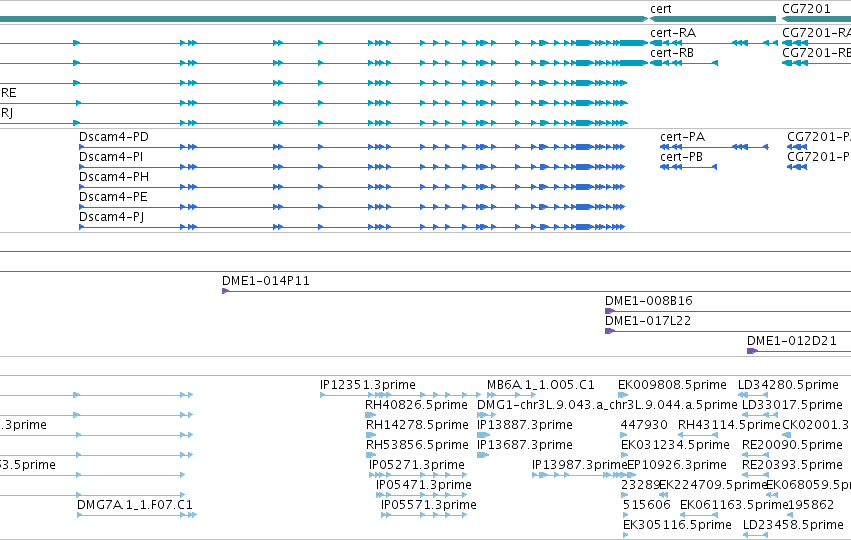Screen dimensions: 851x540
Task: Select the IP05271.3prime EST label
Action: (x=417, y=465)
